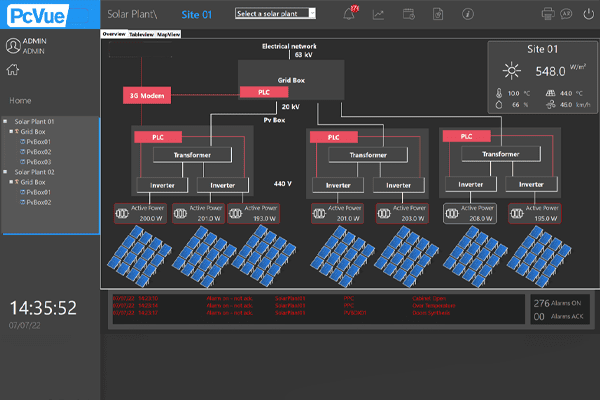Switch to the Tableview tab
Screen dimensions: 600x400
141,33
